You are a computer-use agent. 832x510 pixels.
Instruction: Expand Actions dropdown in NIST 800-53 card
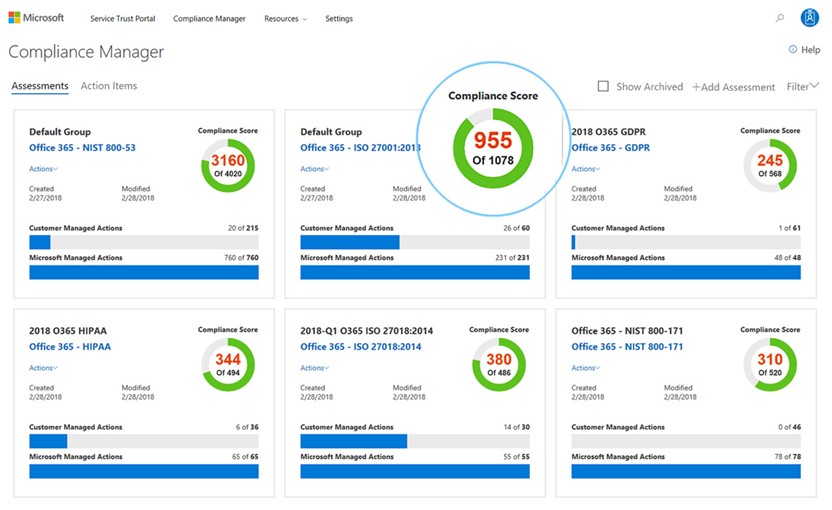(43, 169)
